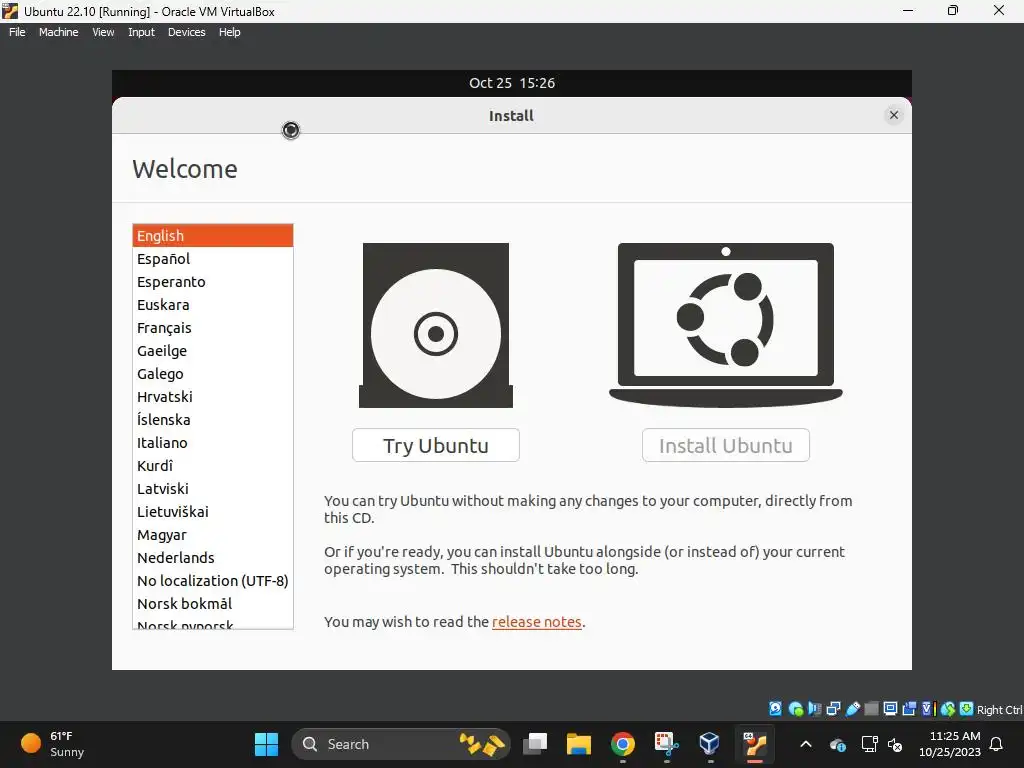1024x768 pixels.
Task: Click the Install Ubuntu laptop image
Action: coord(726,325)
